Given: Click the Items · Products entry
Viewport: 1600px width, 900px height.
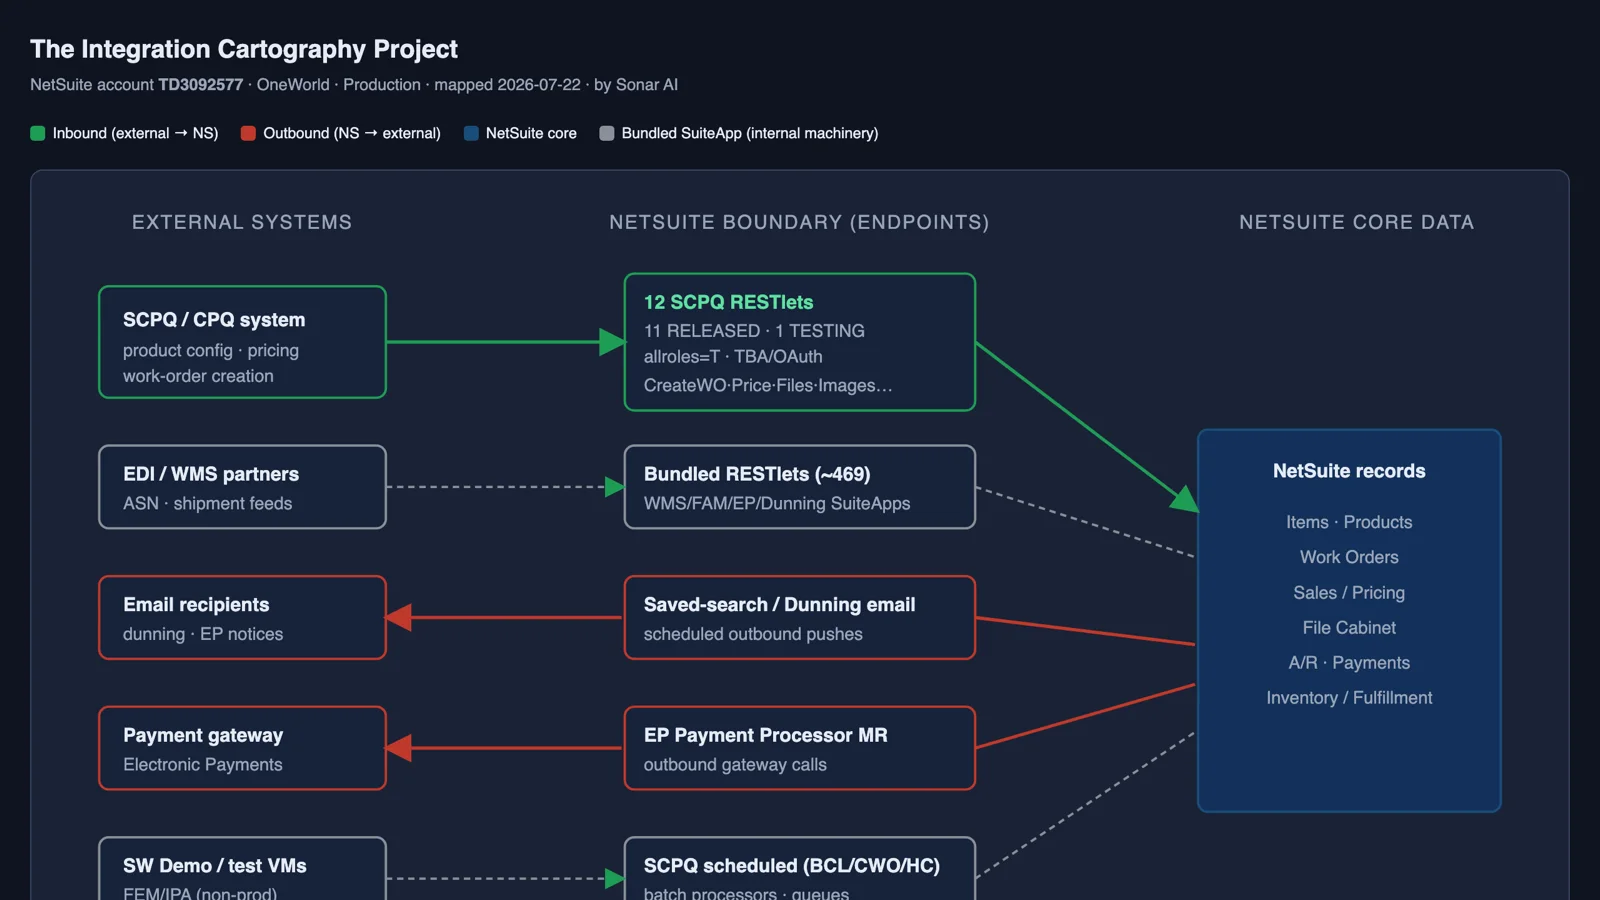Looking at the screenshot, I should 1349,522.
